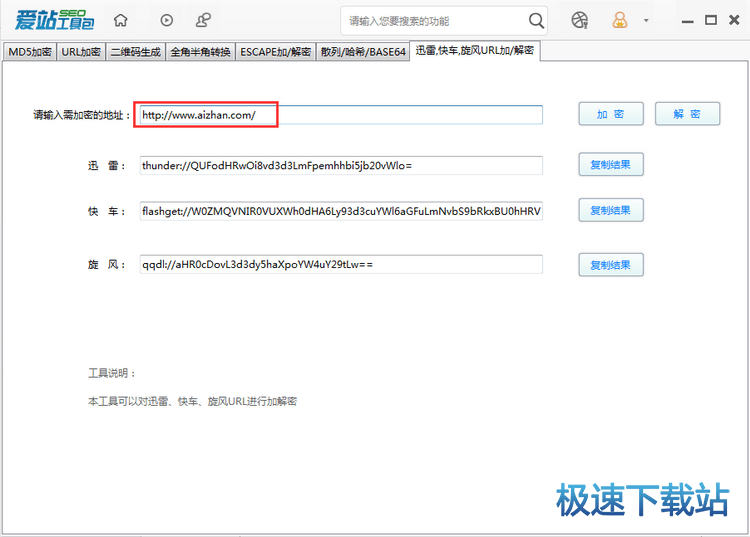Select the 散列/哈希/BASE64 tab
Screen dimensions: 750x537
coord(363,52)
